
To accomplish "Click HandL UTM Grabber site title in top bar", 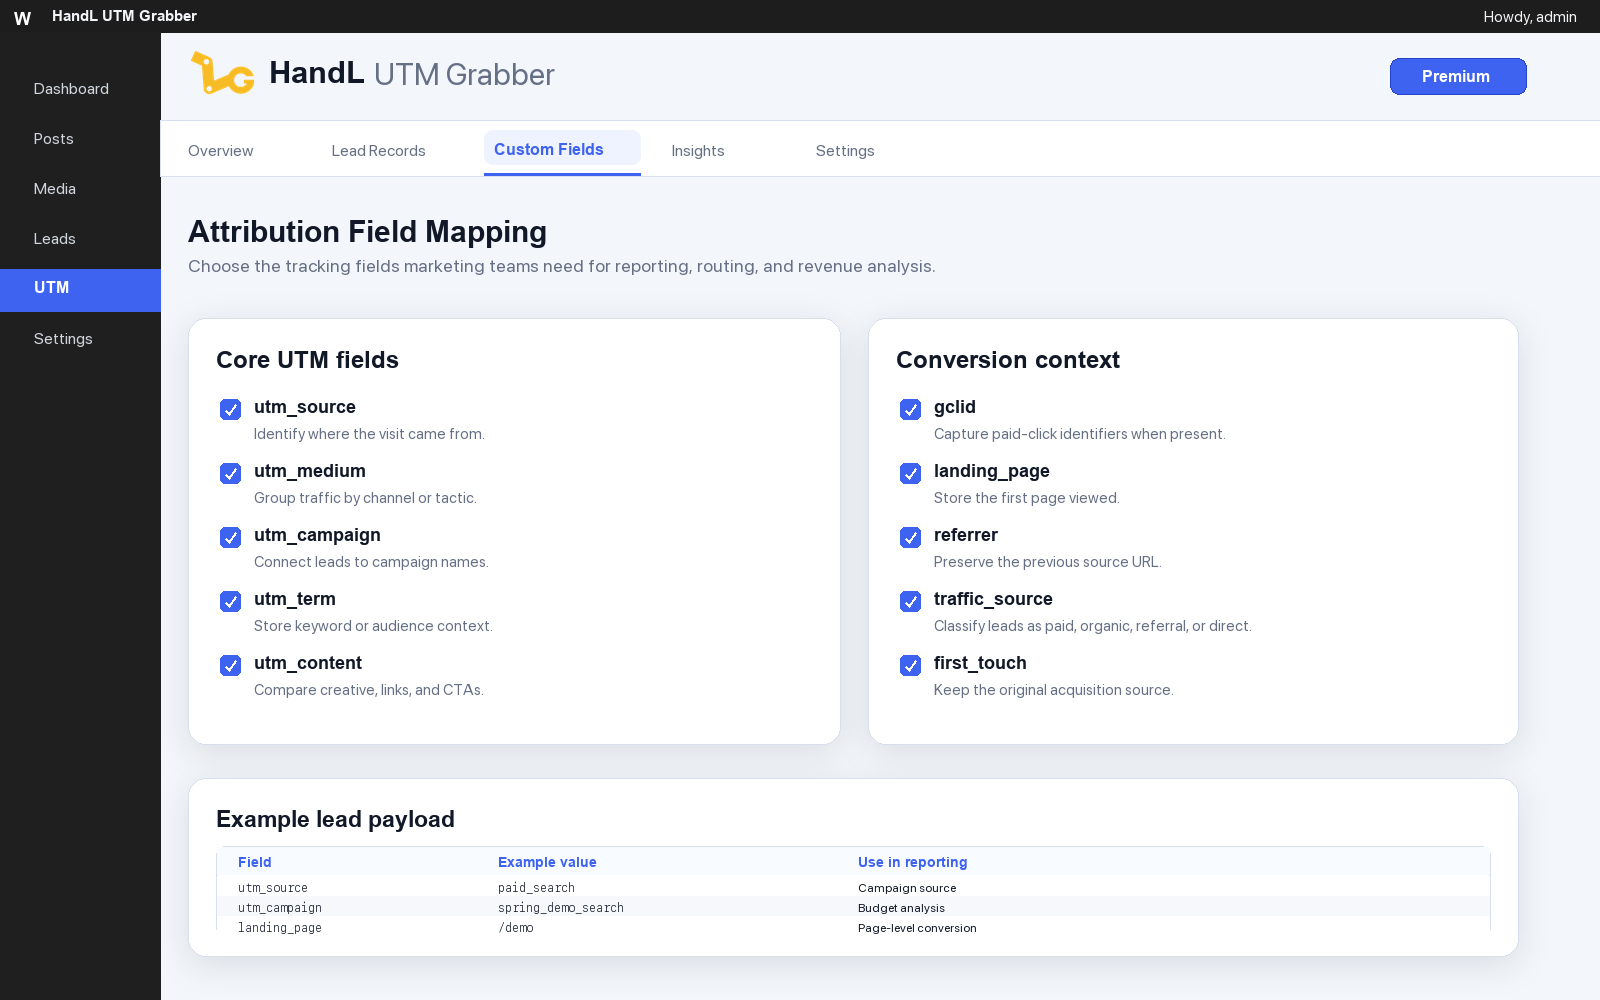I will (x=124, y=16).
